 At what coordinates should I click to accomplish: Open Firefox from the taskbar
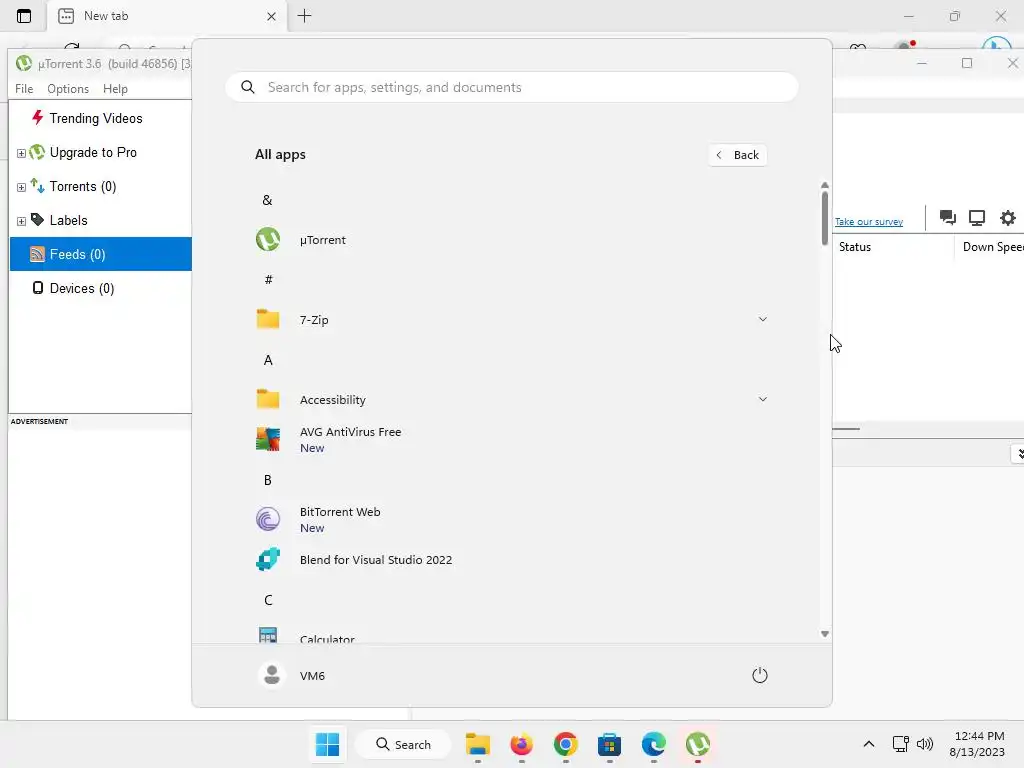522,744
